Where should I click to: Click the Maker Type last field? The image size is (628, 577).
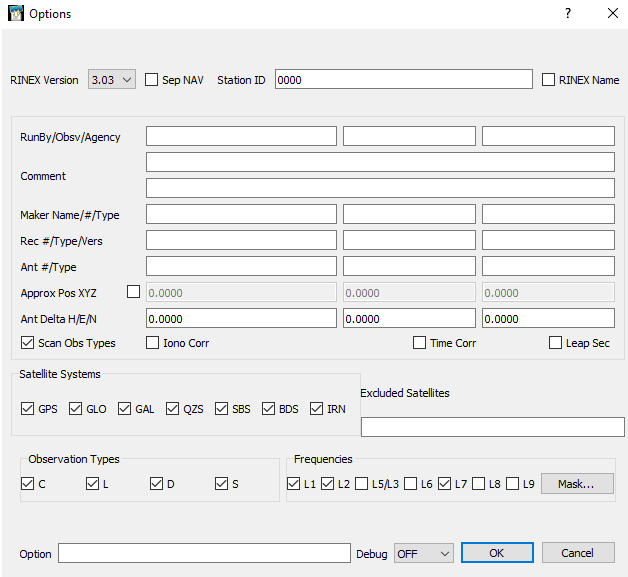(x=548, y=214)
